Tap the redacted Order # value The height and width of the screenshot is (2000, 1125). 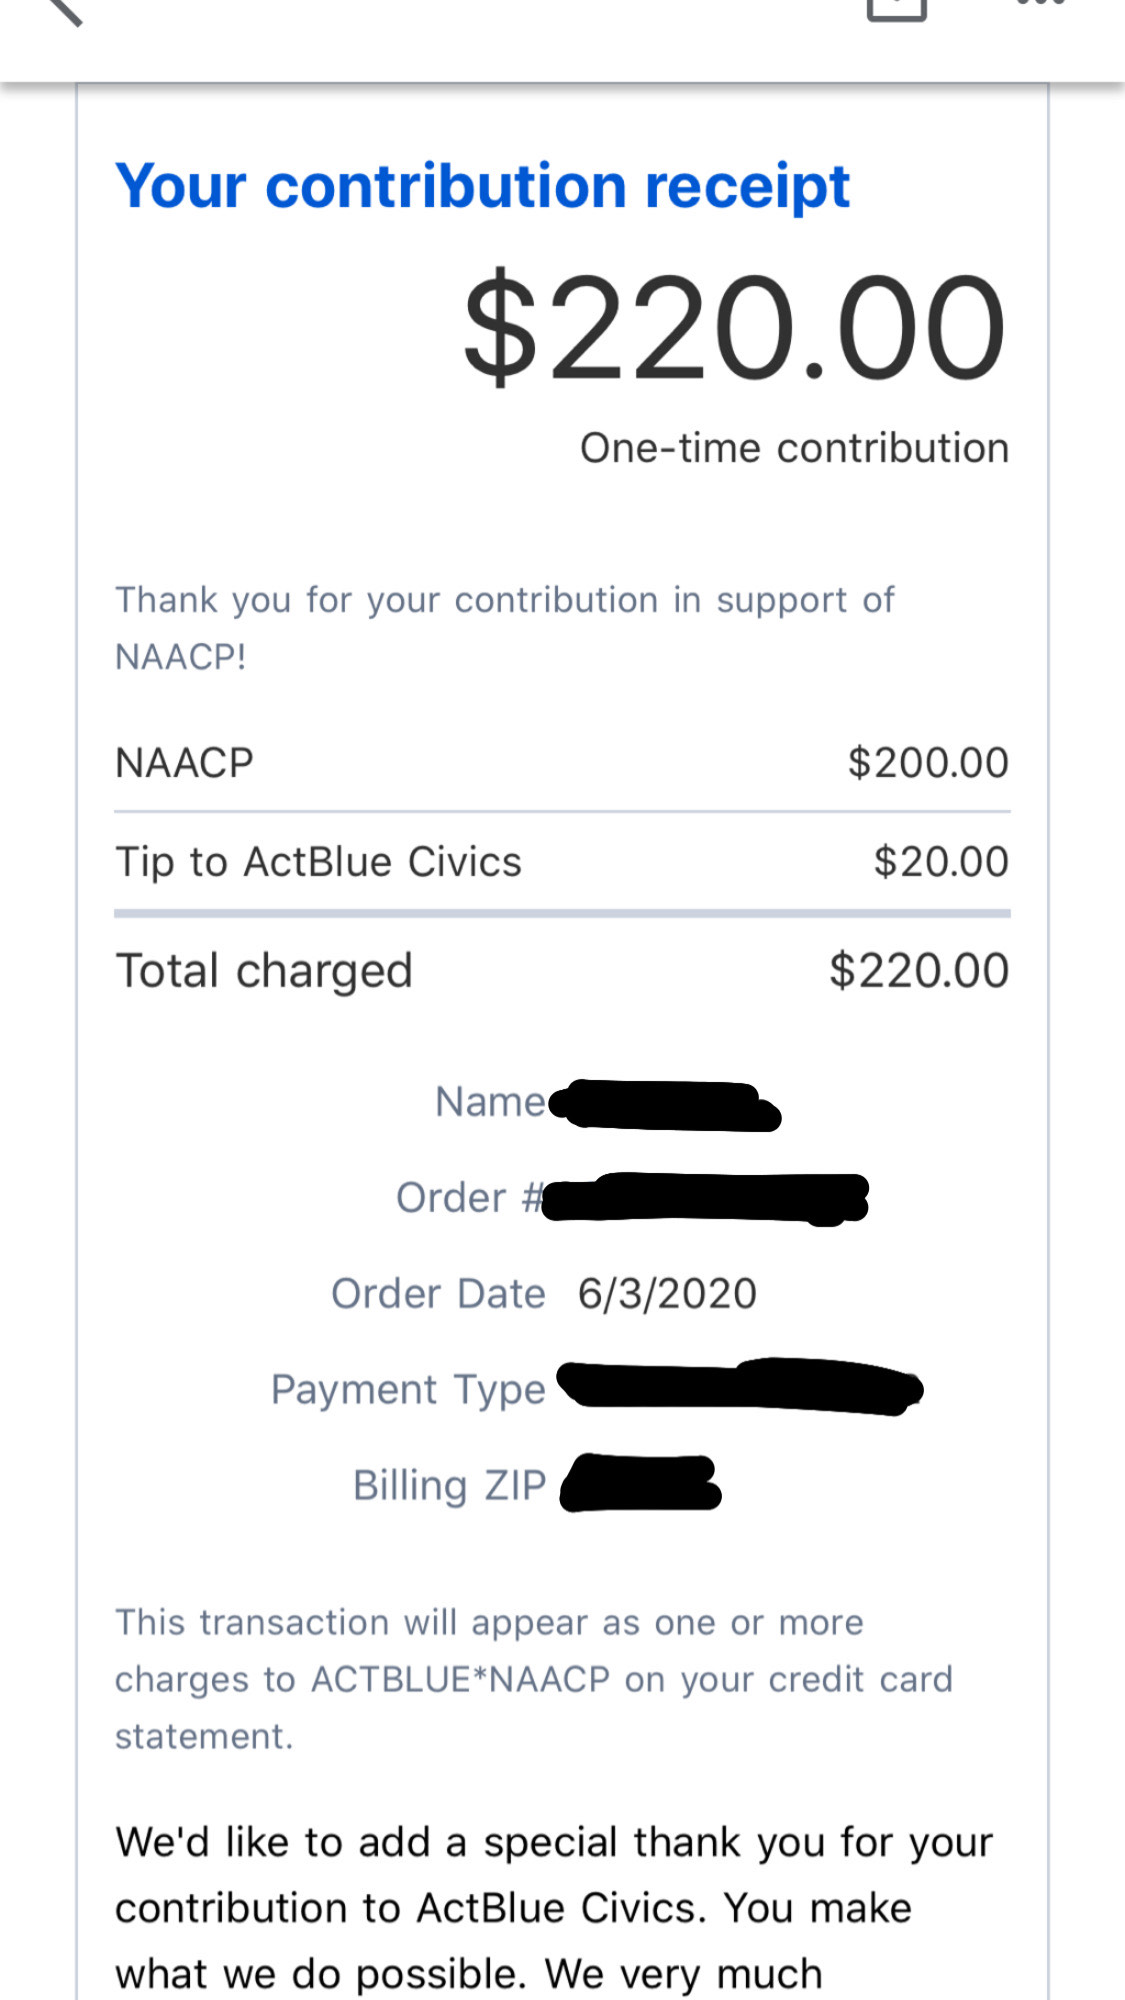704,1198
